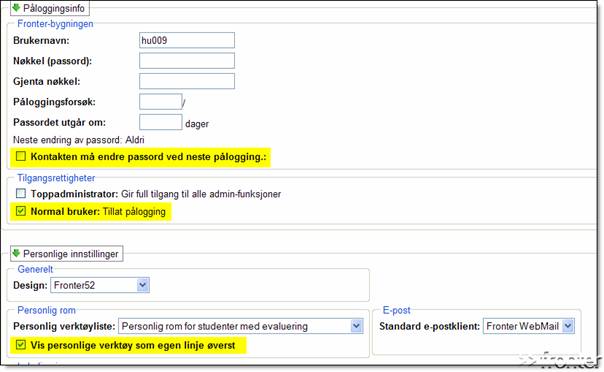This screenshot has height=372, width=604.
Task: Open the Design dropdown showing Fronter52
Action: [x=100, y=285]
